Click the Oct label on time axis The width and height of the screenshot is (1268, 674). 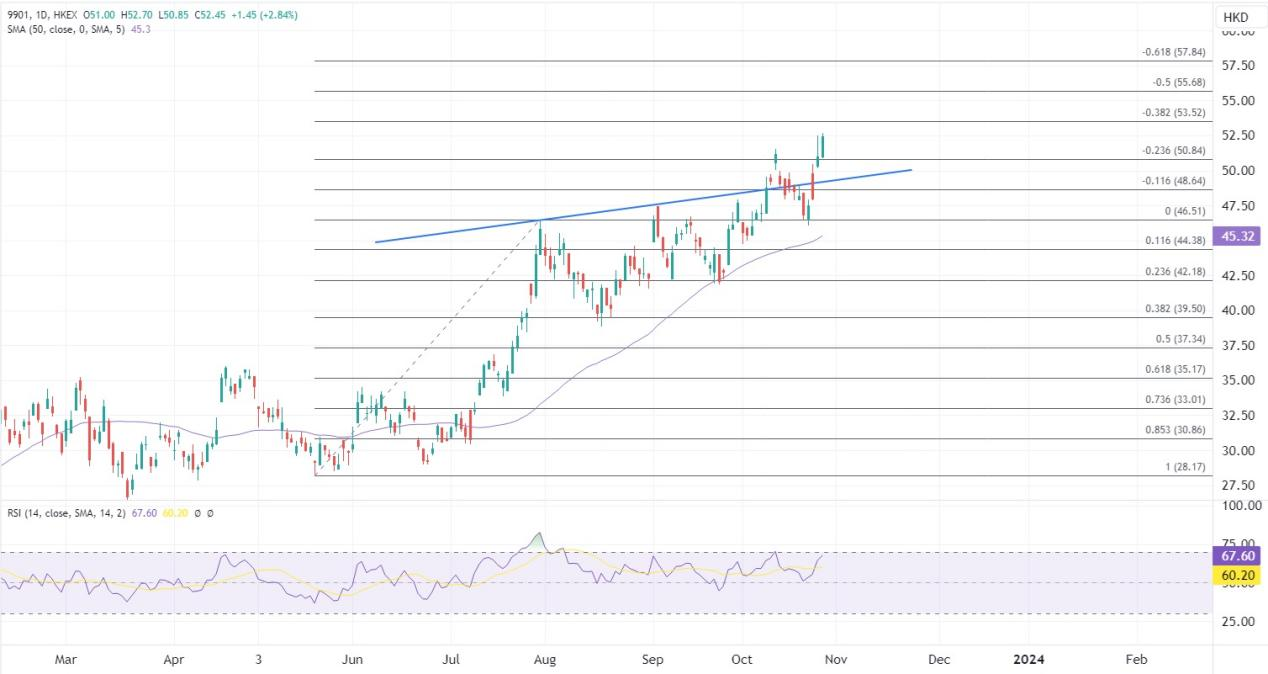tap(741, 660)
